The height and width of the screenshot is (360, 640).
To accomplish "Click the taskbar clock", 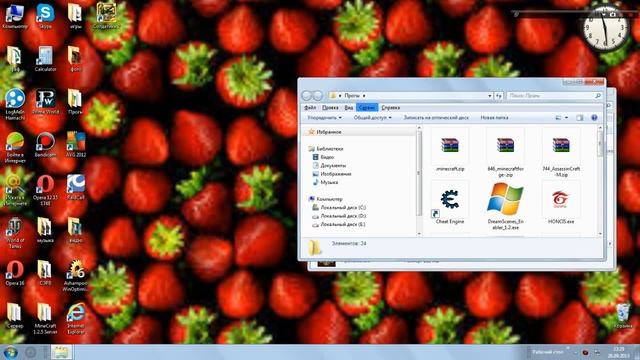I will [619, 352].
